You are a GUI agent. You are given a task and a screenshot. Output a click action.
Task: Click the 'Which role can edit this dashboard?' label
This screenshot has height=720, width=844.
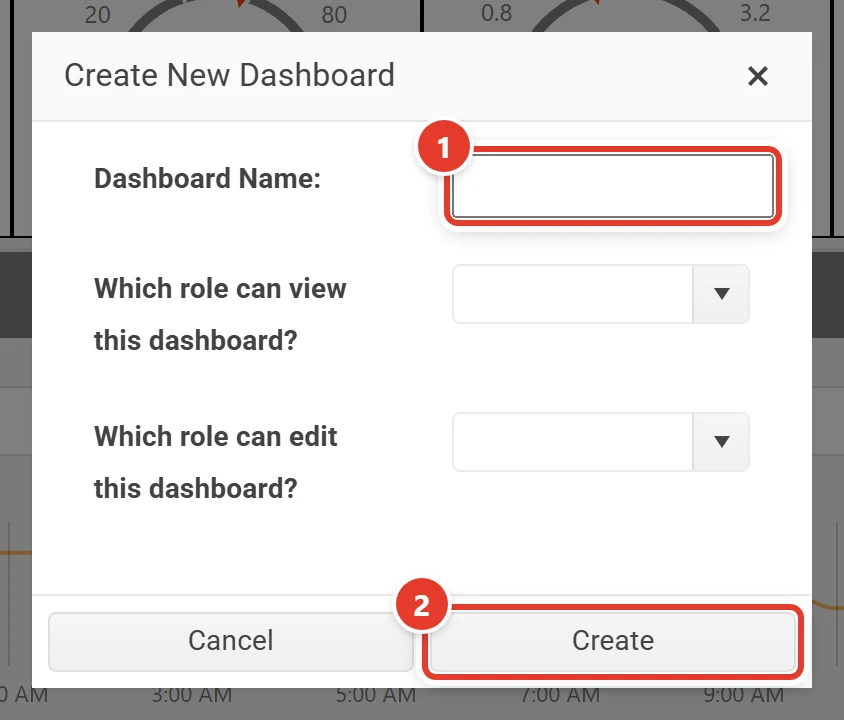[215, 462]
